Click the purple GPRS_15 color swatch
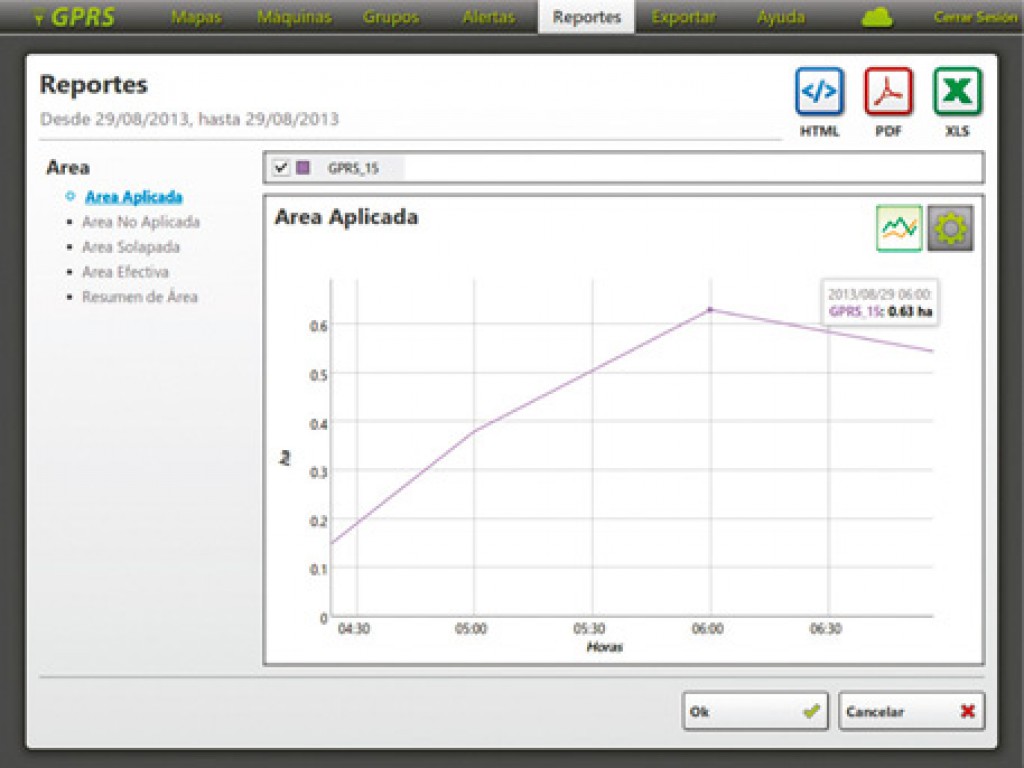Screen dimensions: 1024x768 (303, 168)
